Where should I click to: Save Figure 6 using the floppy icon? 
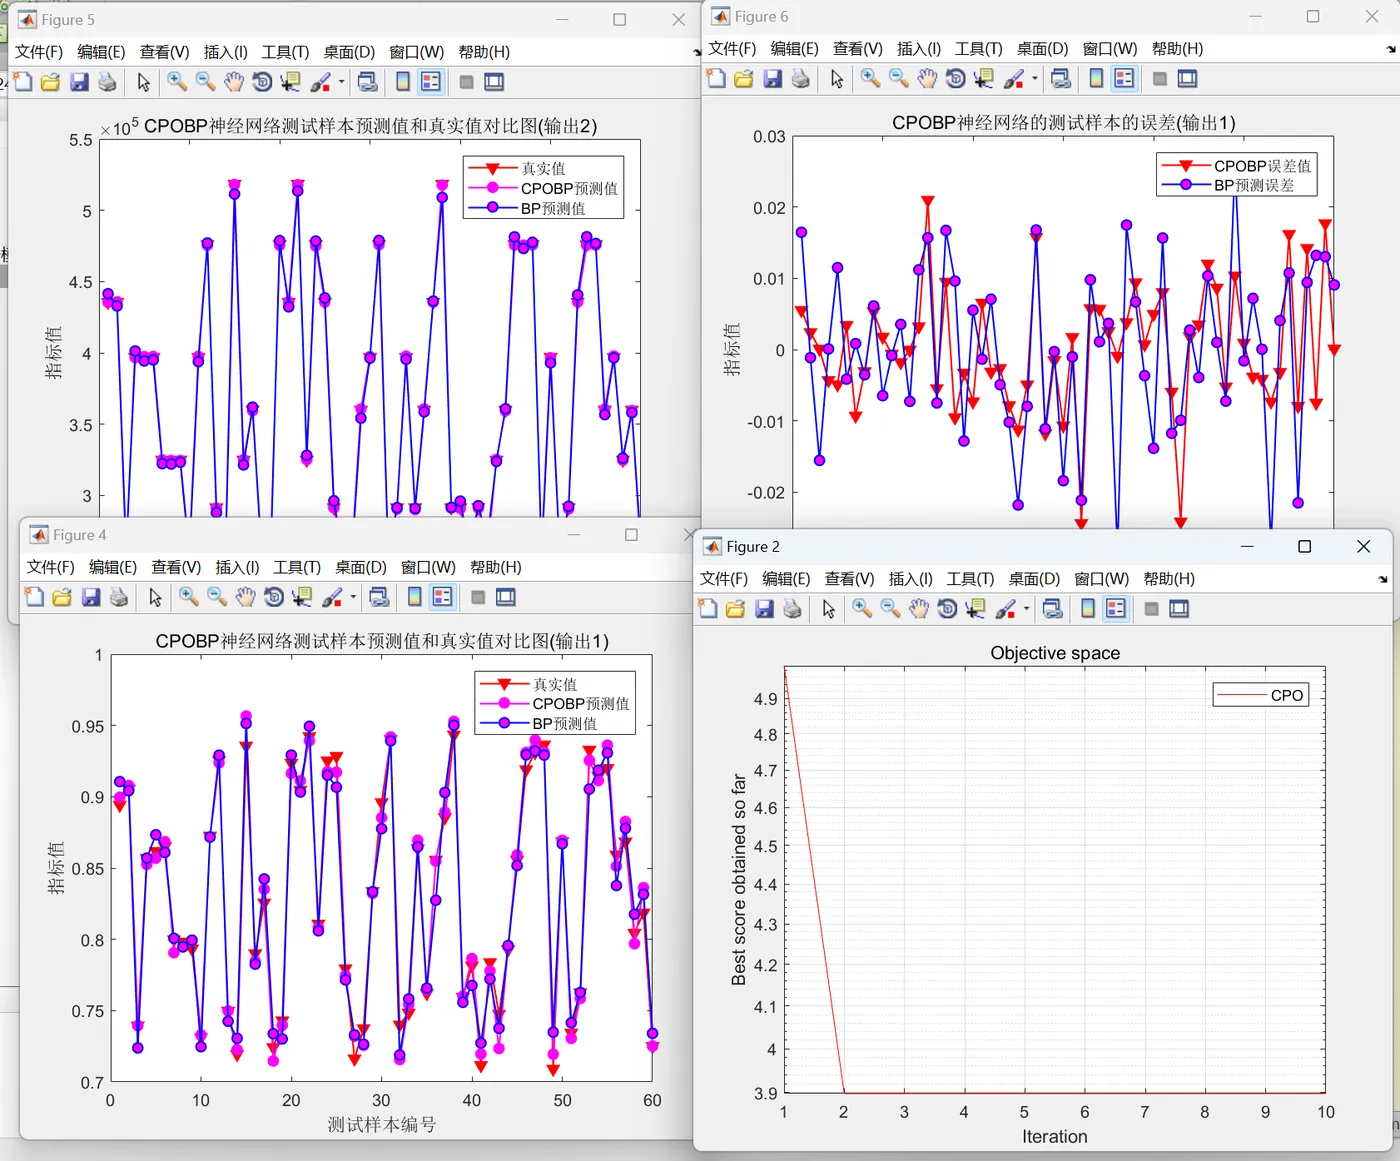(x=772, y=78)
